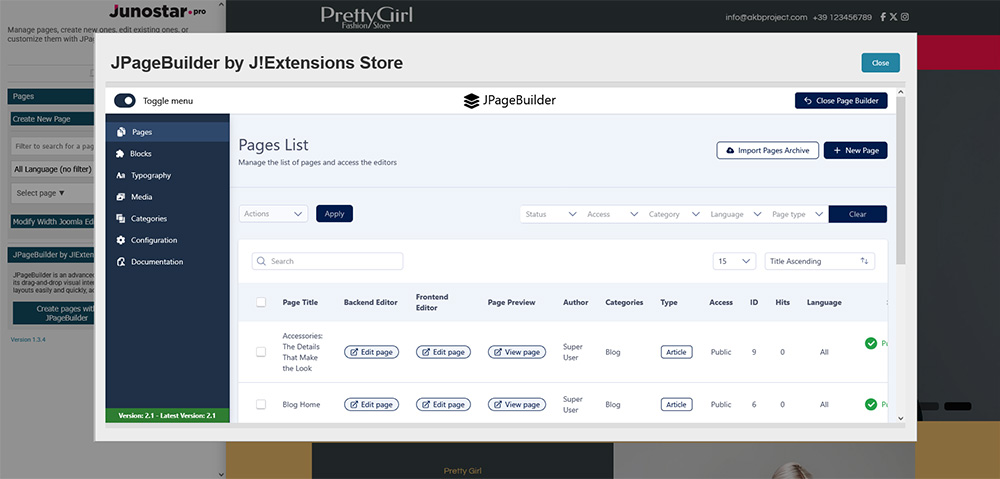This screenshot has width=1000, height=479.
Task: Expand the Status filter dropdown
Action: [x=550, y=214]
